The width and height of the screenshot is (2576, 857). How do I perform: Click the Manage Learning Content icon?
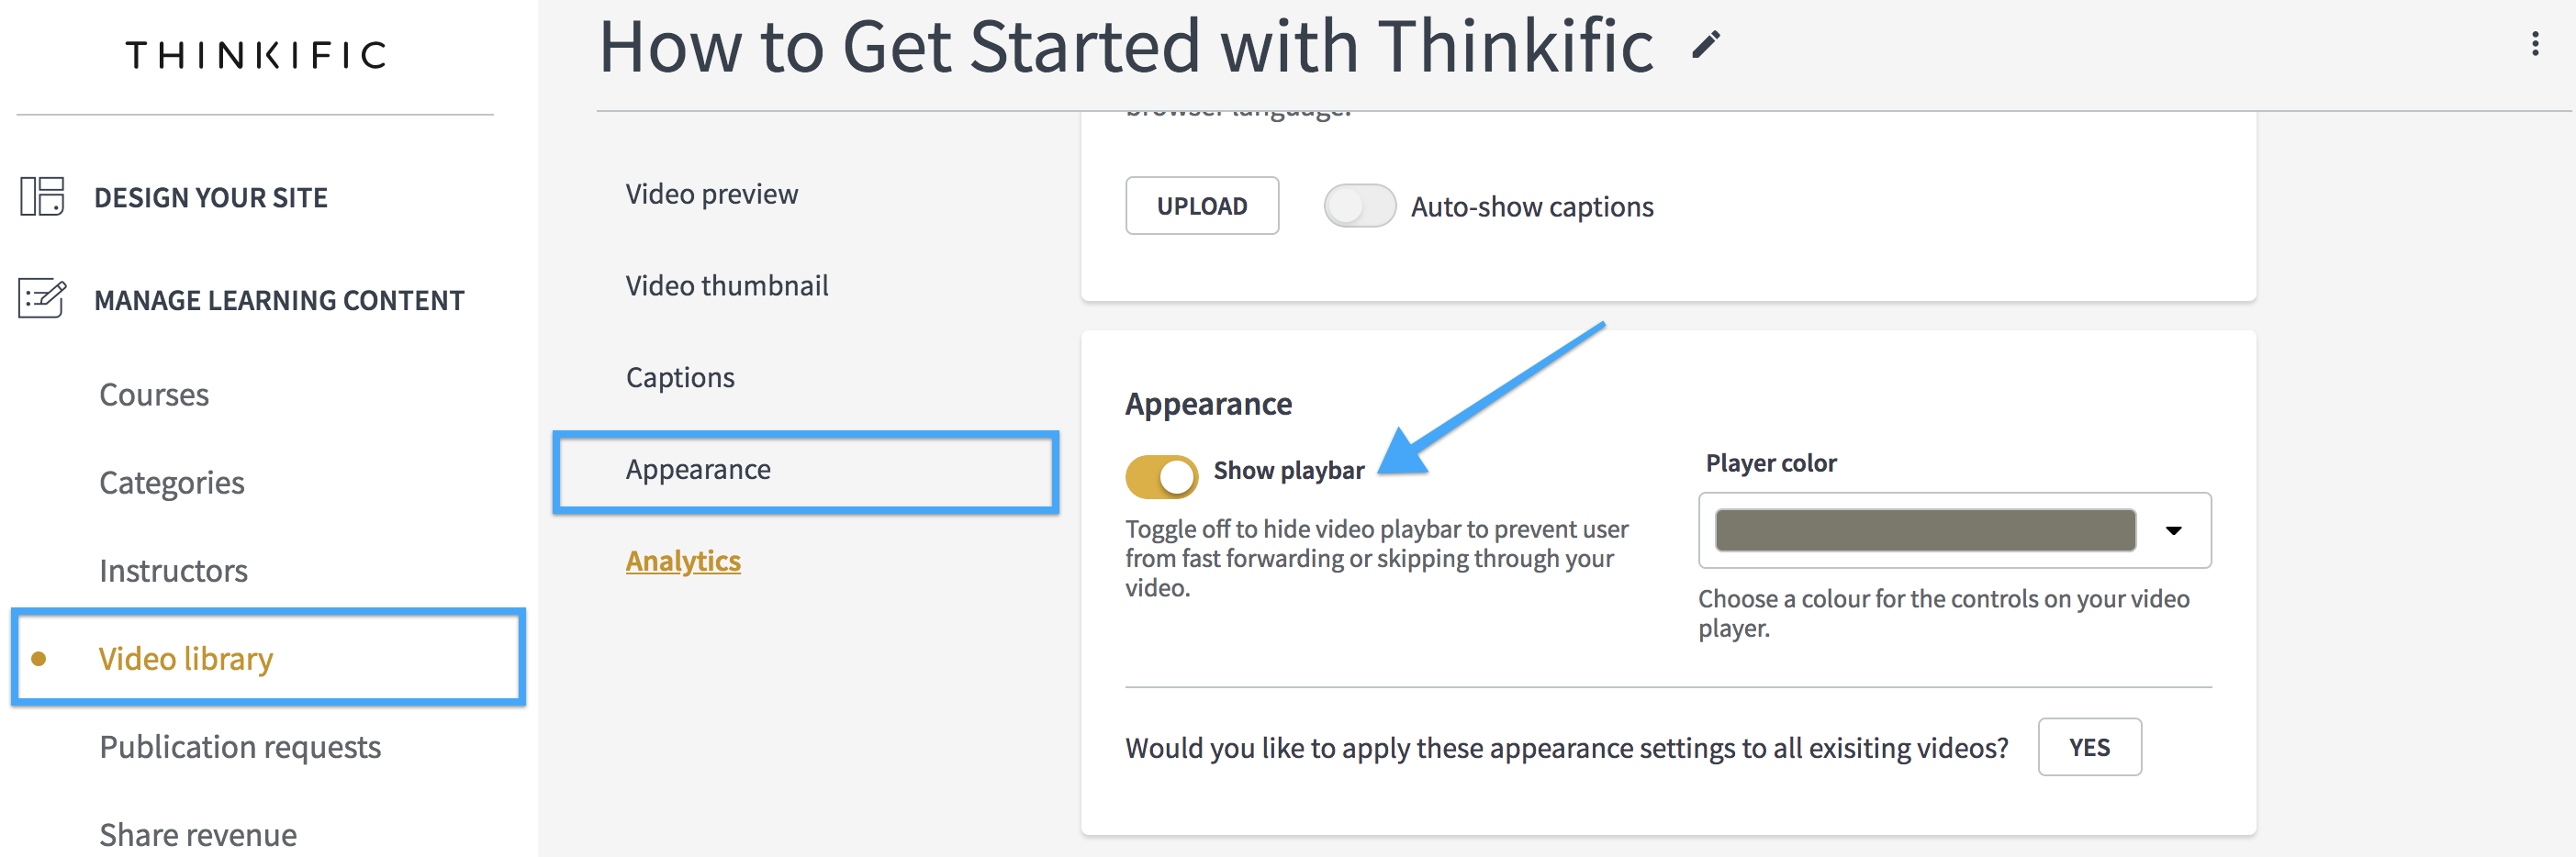[42, 298]
